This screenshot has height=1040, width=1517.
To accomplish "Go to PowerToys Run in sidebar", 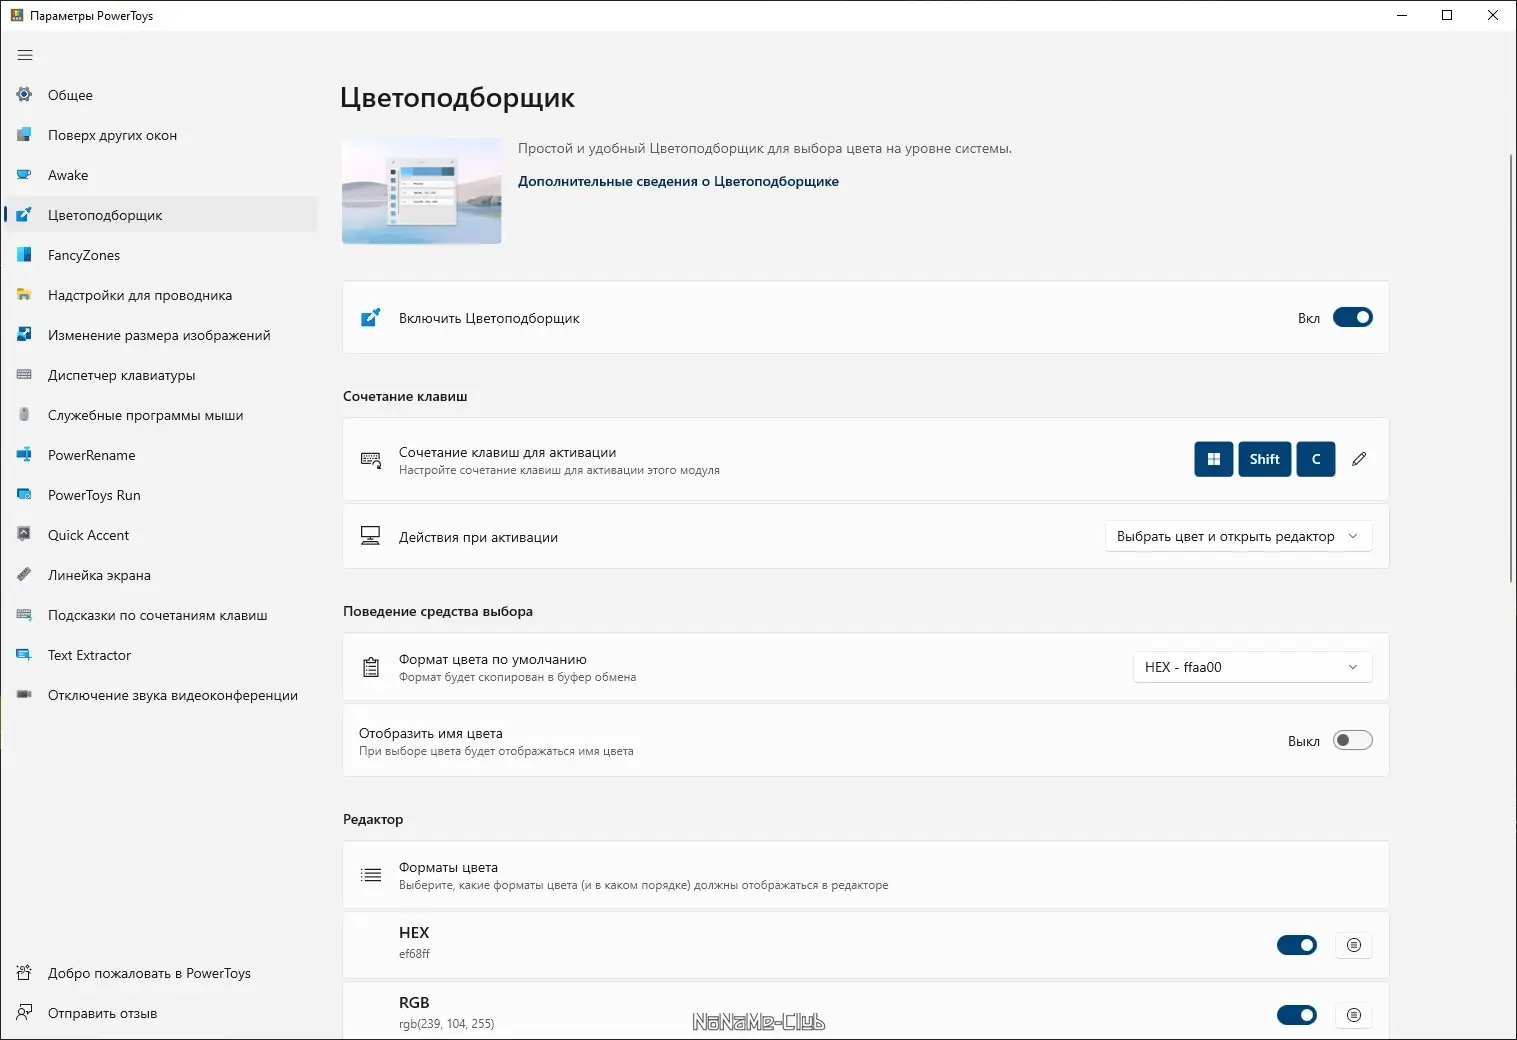I will pos(94,495).
